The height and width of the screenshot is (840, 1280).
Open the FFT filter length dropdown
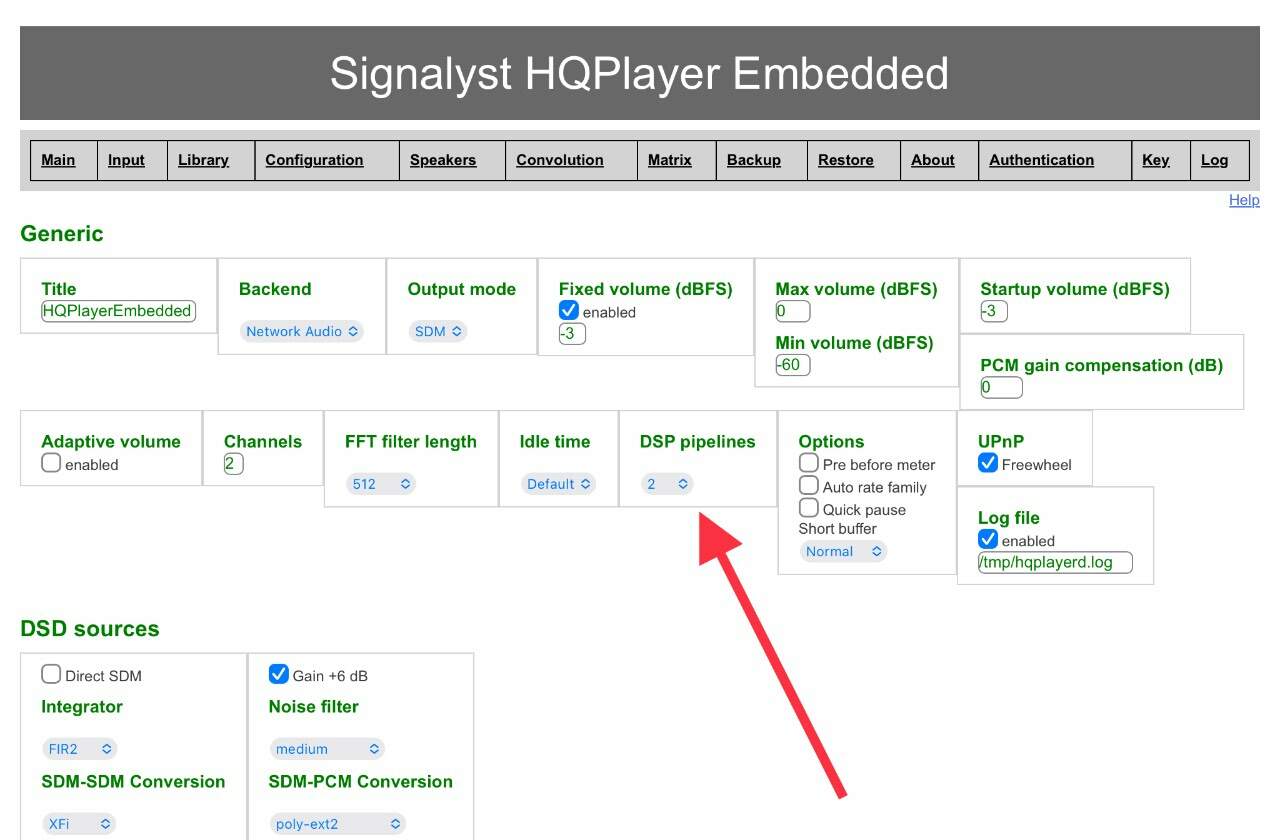(381, 484)
